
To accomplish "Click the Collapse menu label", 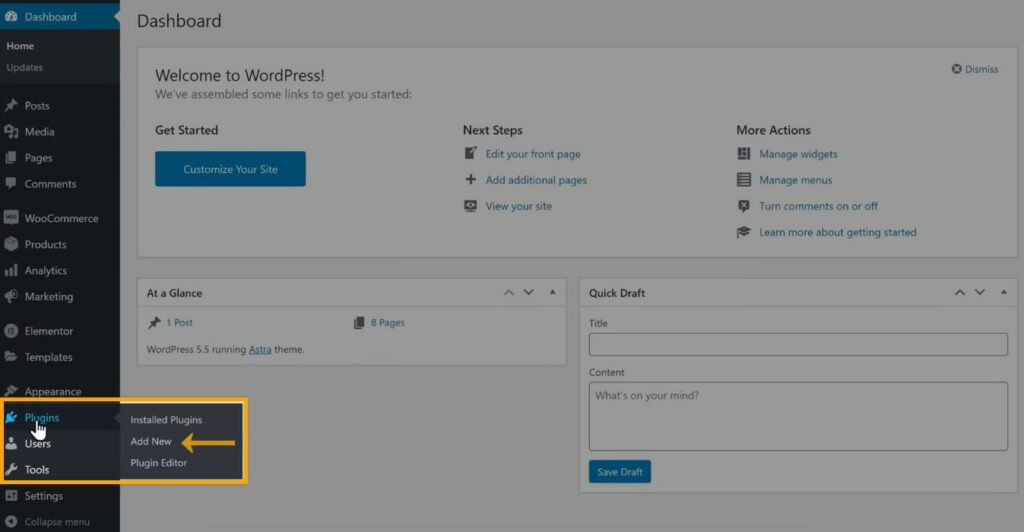I will pos(57,522).
